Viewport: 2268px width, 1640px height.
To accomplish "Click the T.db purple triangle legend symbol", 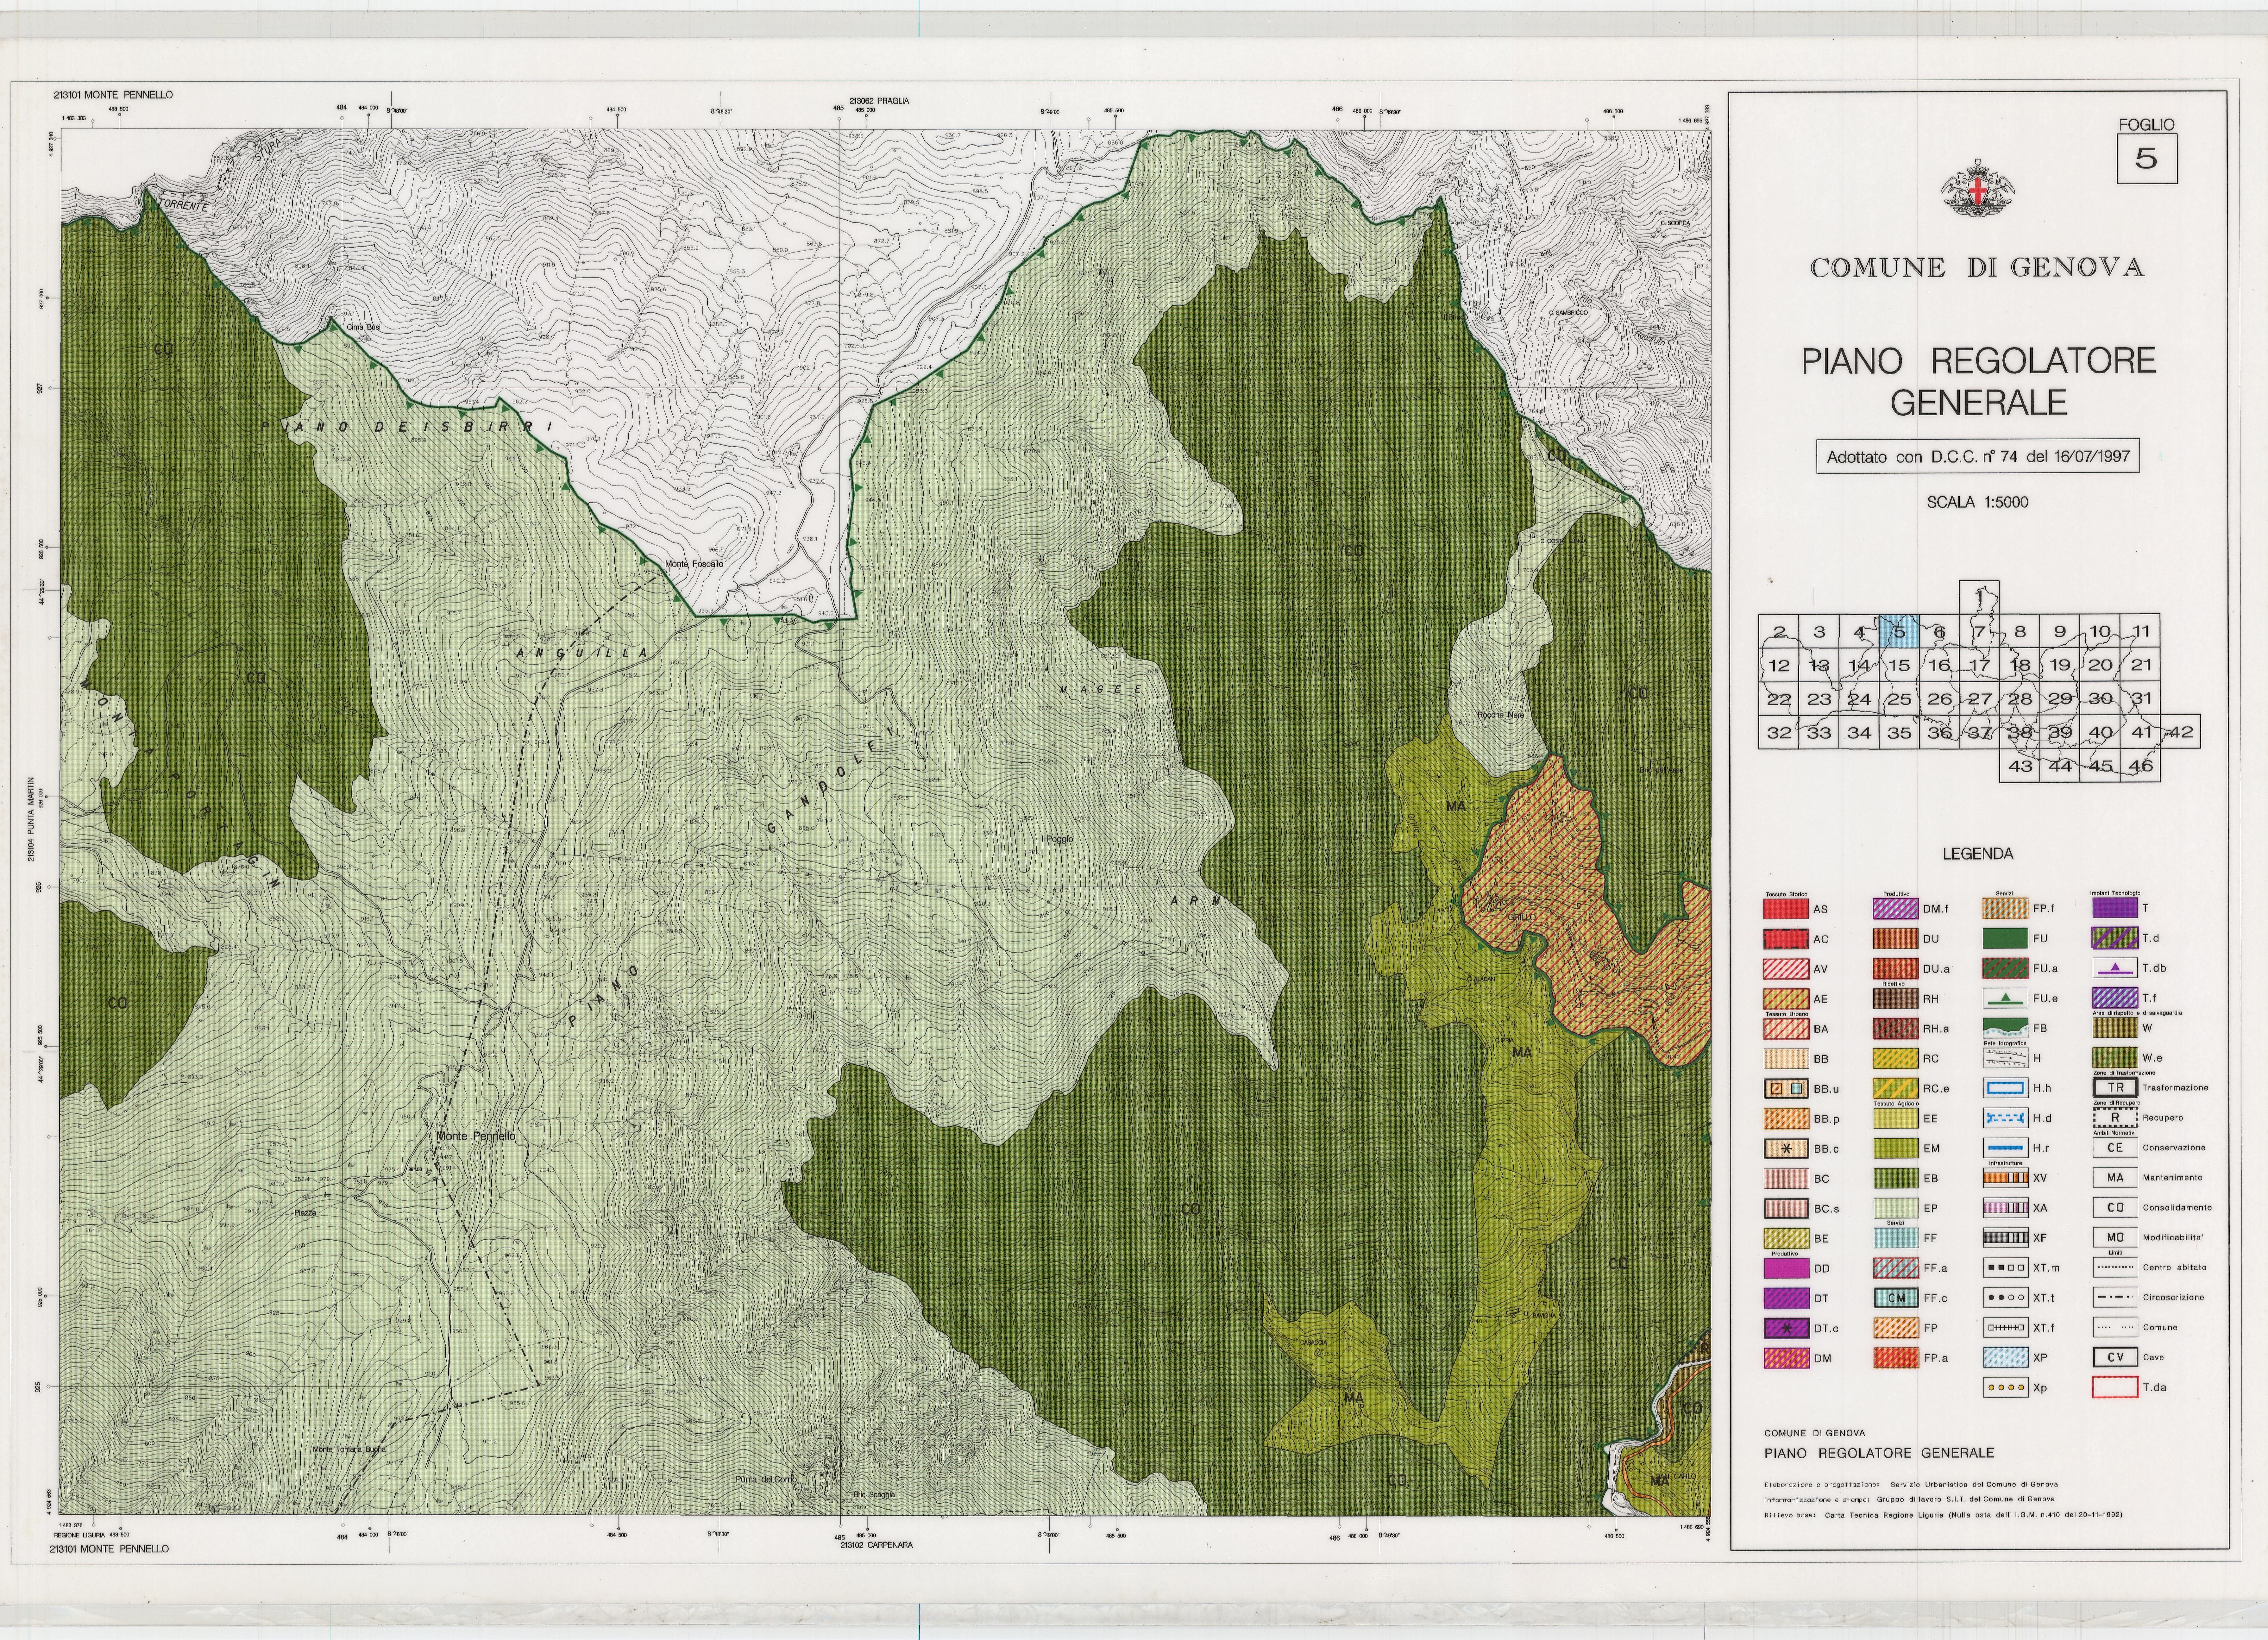I will pyautogui.click(x=2115, y=968).
